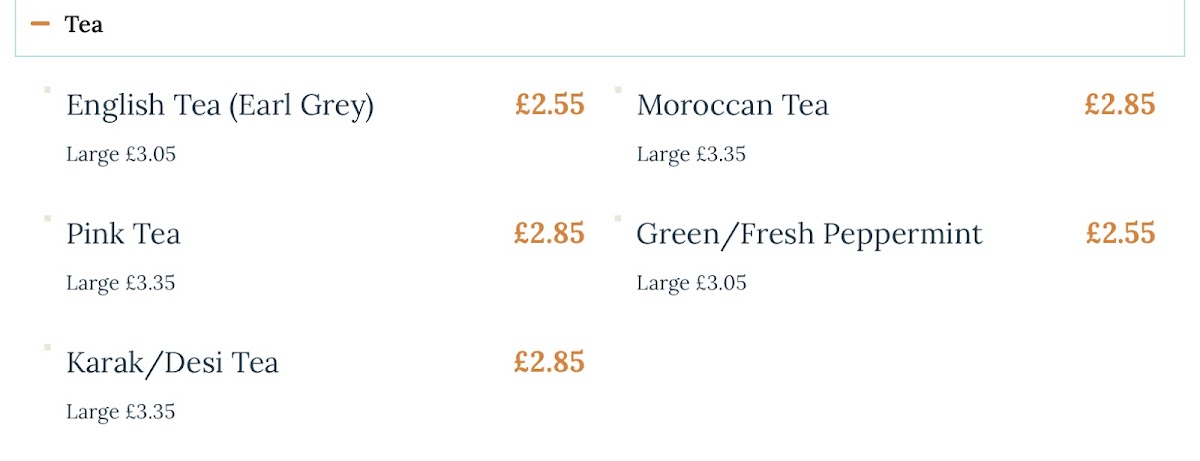
Task: Click the square marker beside Karak/Desi Tea
Action: click(x=47, y=347)
